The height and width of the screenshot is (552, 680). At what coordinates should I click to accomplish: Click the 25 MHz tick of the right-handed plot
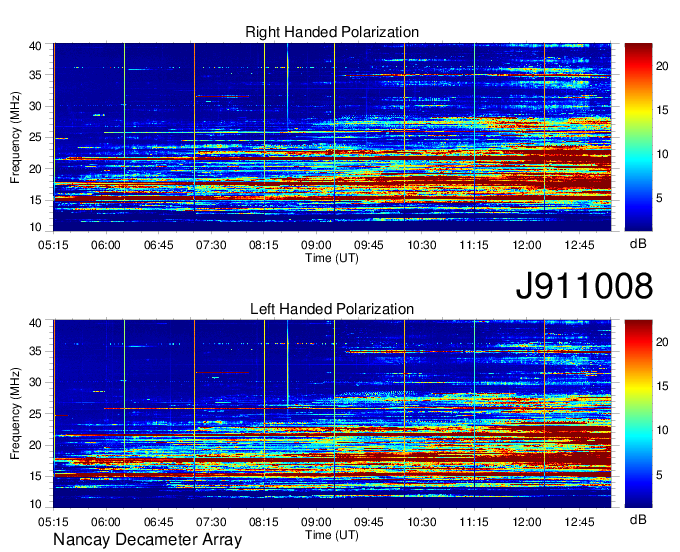35,137
